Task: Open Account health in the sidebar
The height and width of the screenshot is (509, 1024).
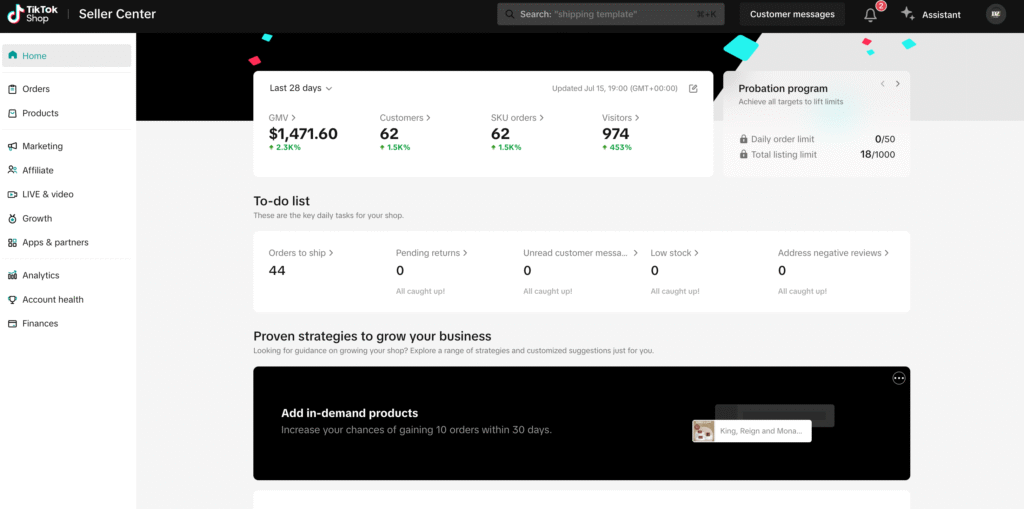Action: pyautogui.click(x=52, y=299)
